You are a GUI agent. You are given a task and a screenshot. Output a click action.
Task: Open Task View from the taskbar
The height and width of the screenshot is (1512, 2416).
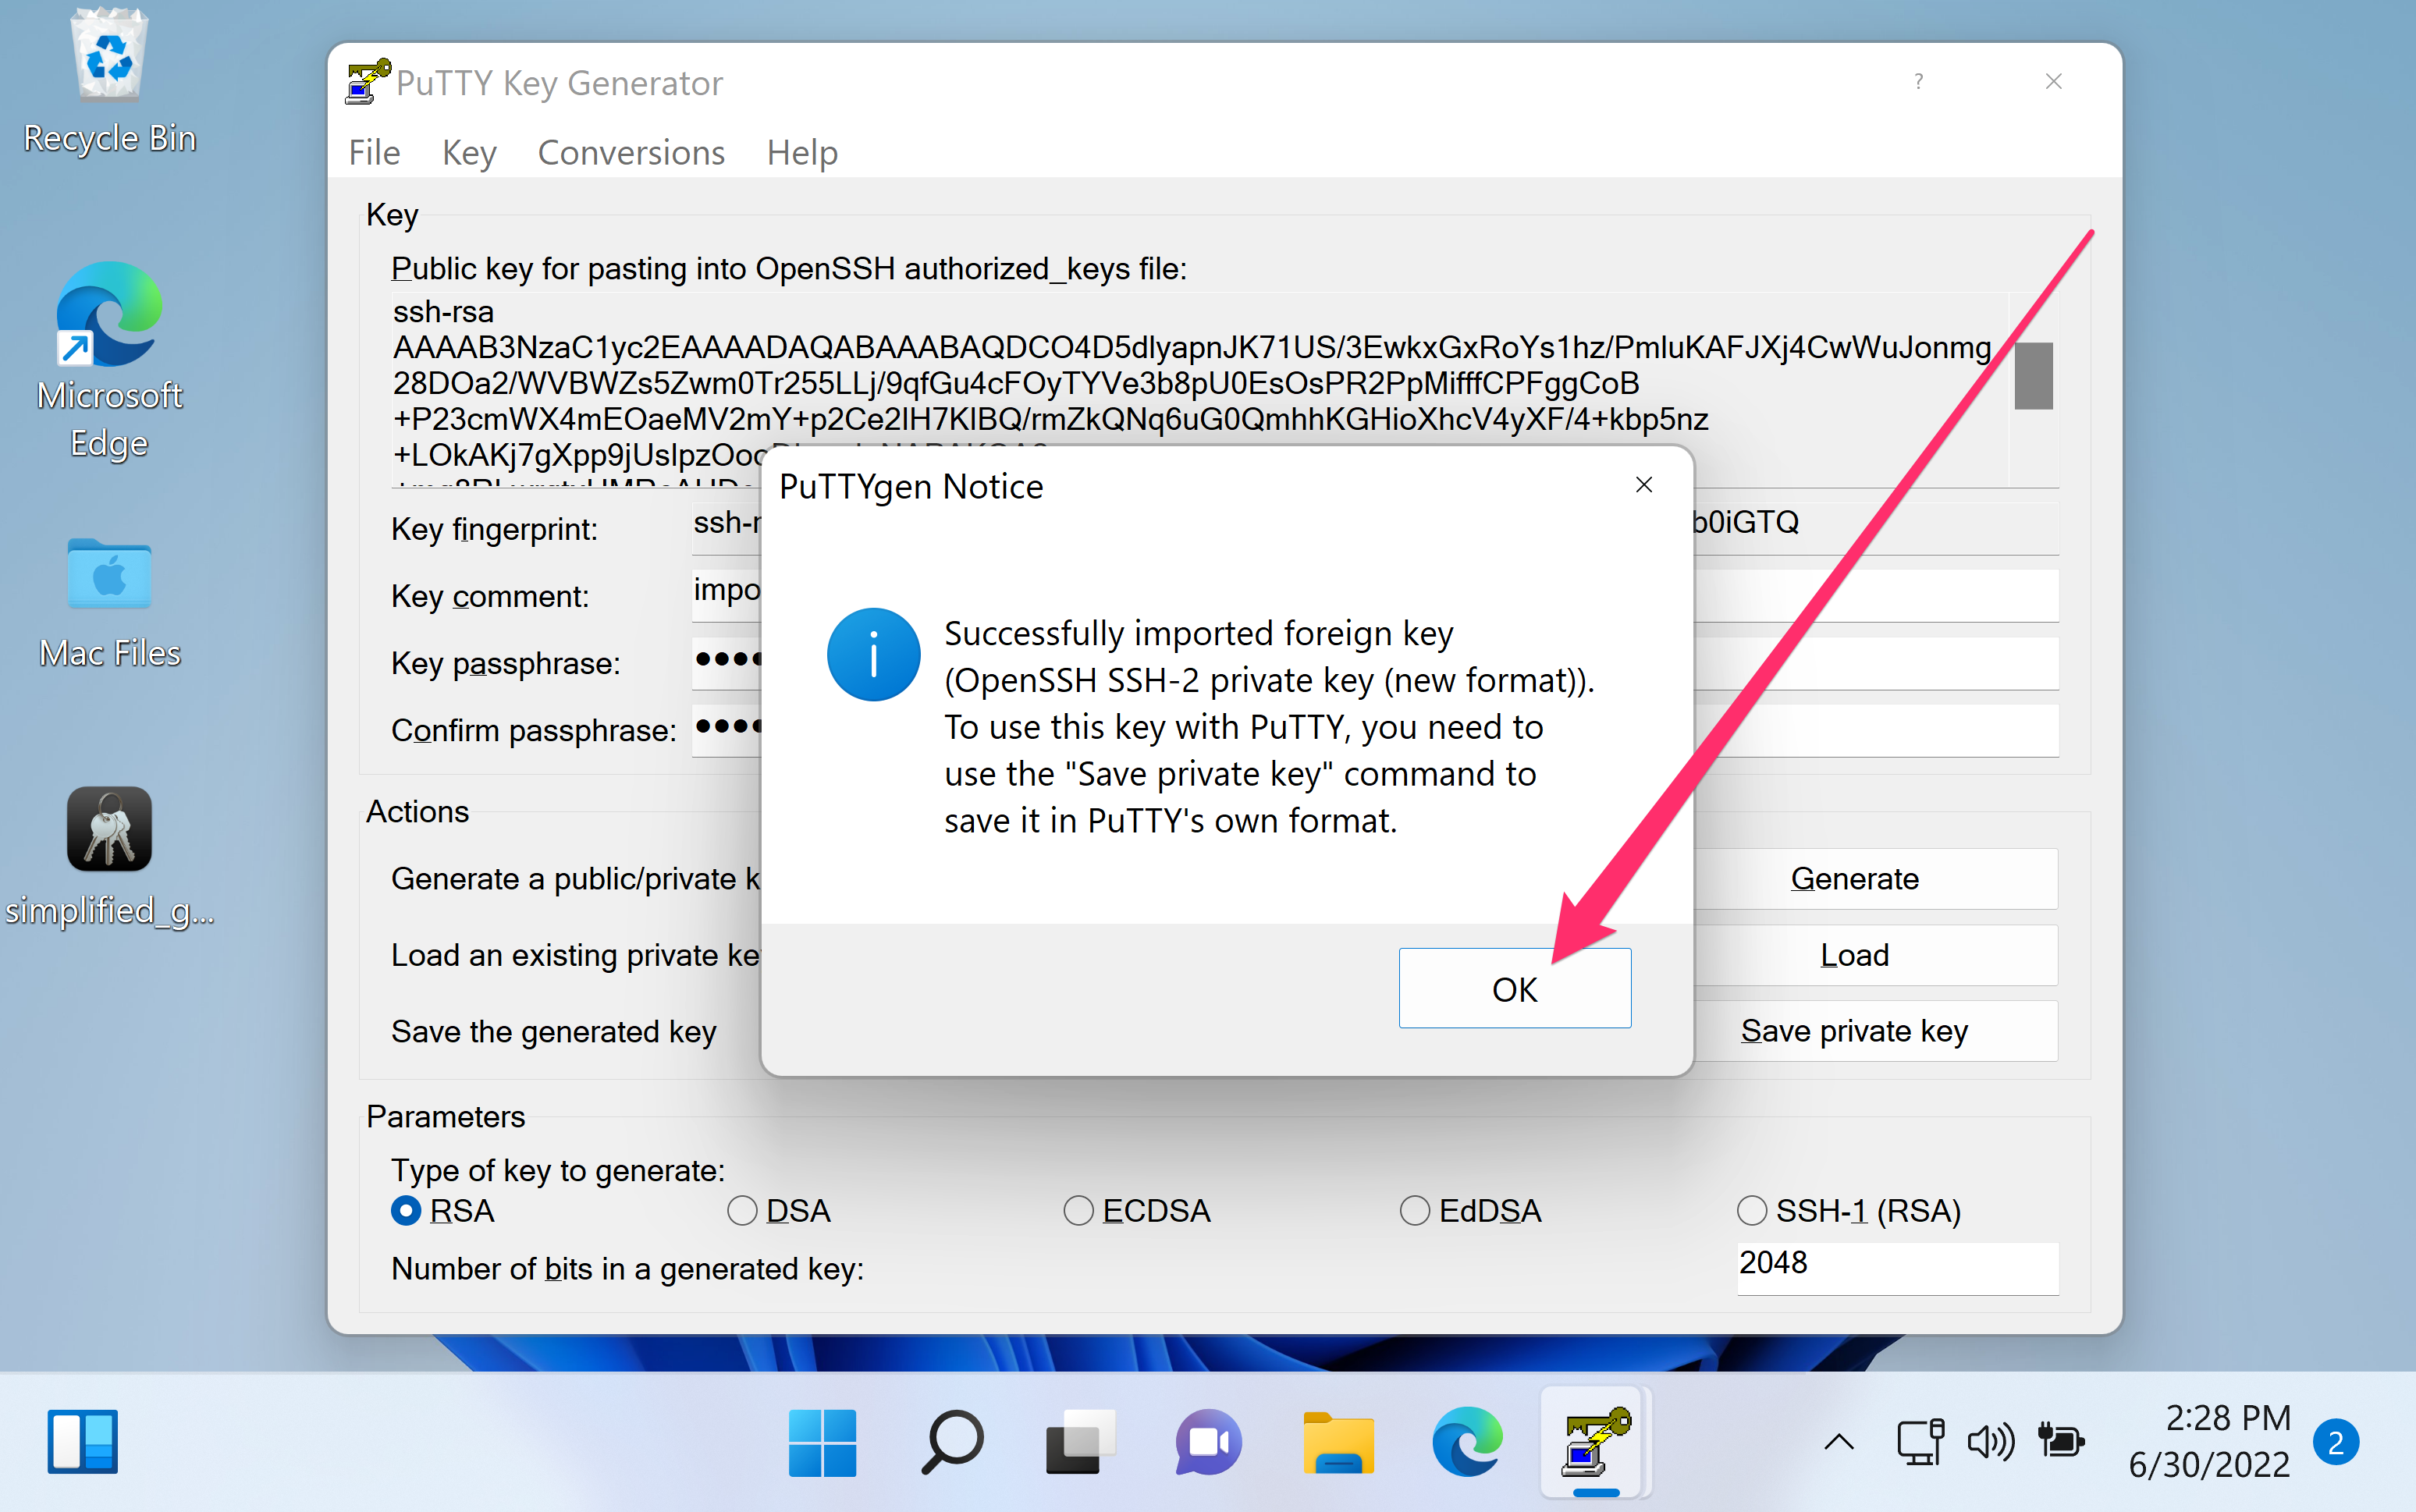1080,1442
